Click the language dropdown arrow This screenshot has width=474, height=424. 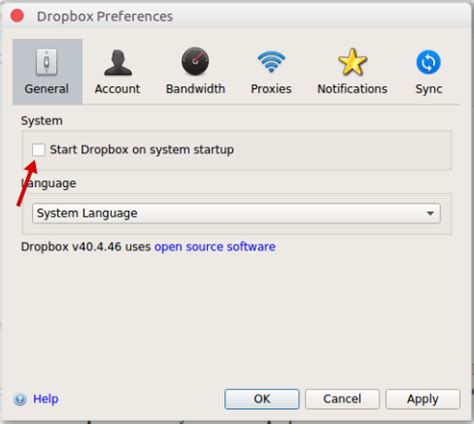coord(430,213)
